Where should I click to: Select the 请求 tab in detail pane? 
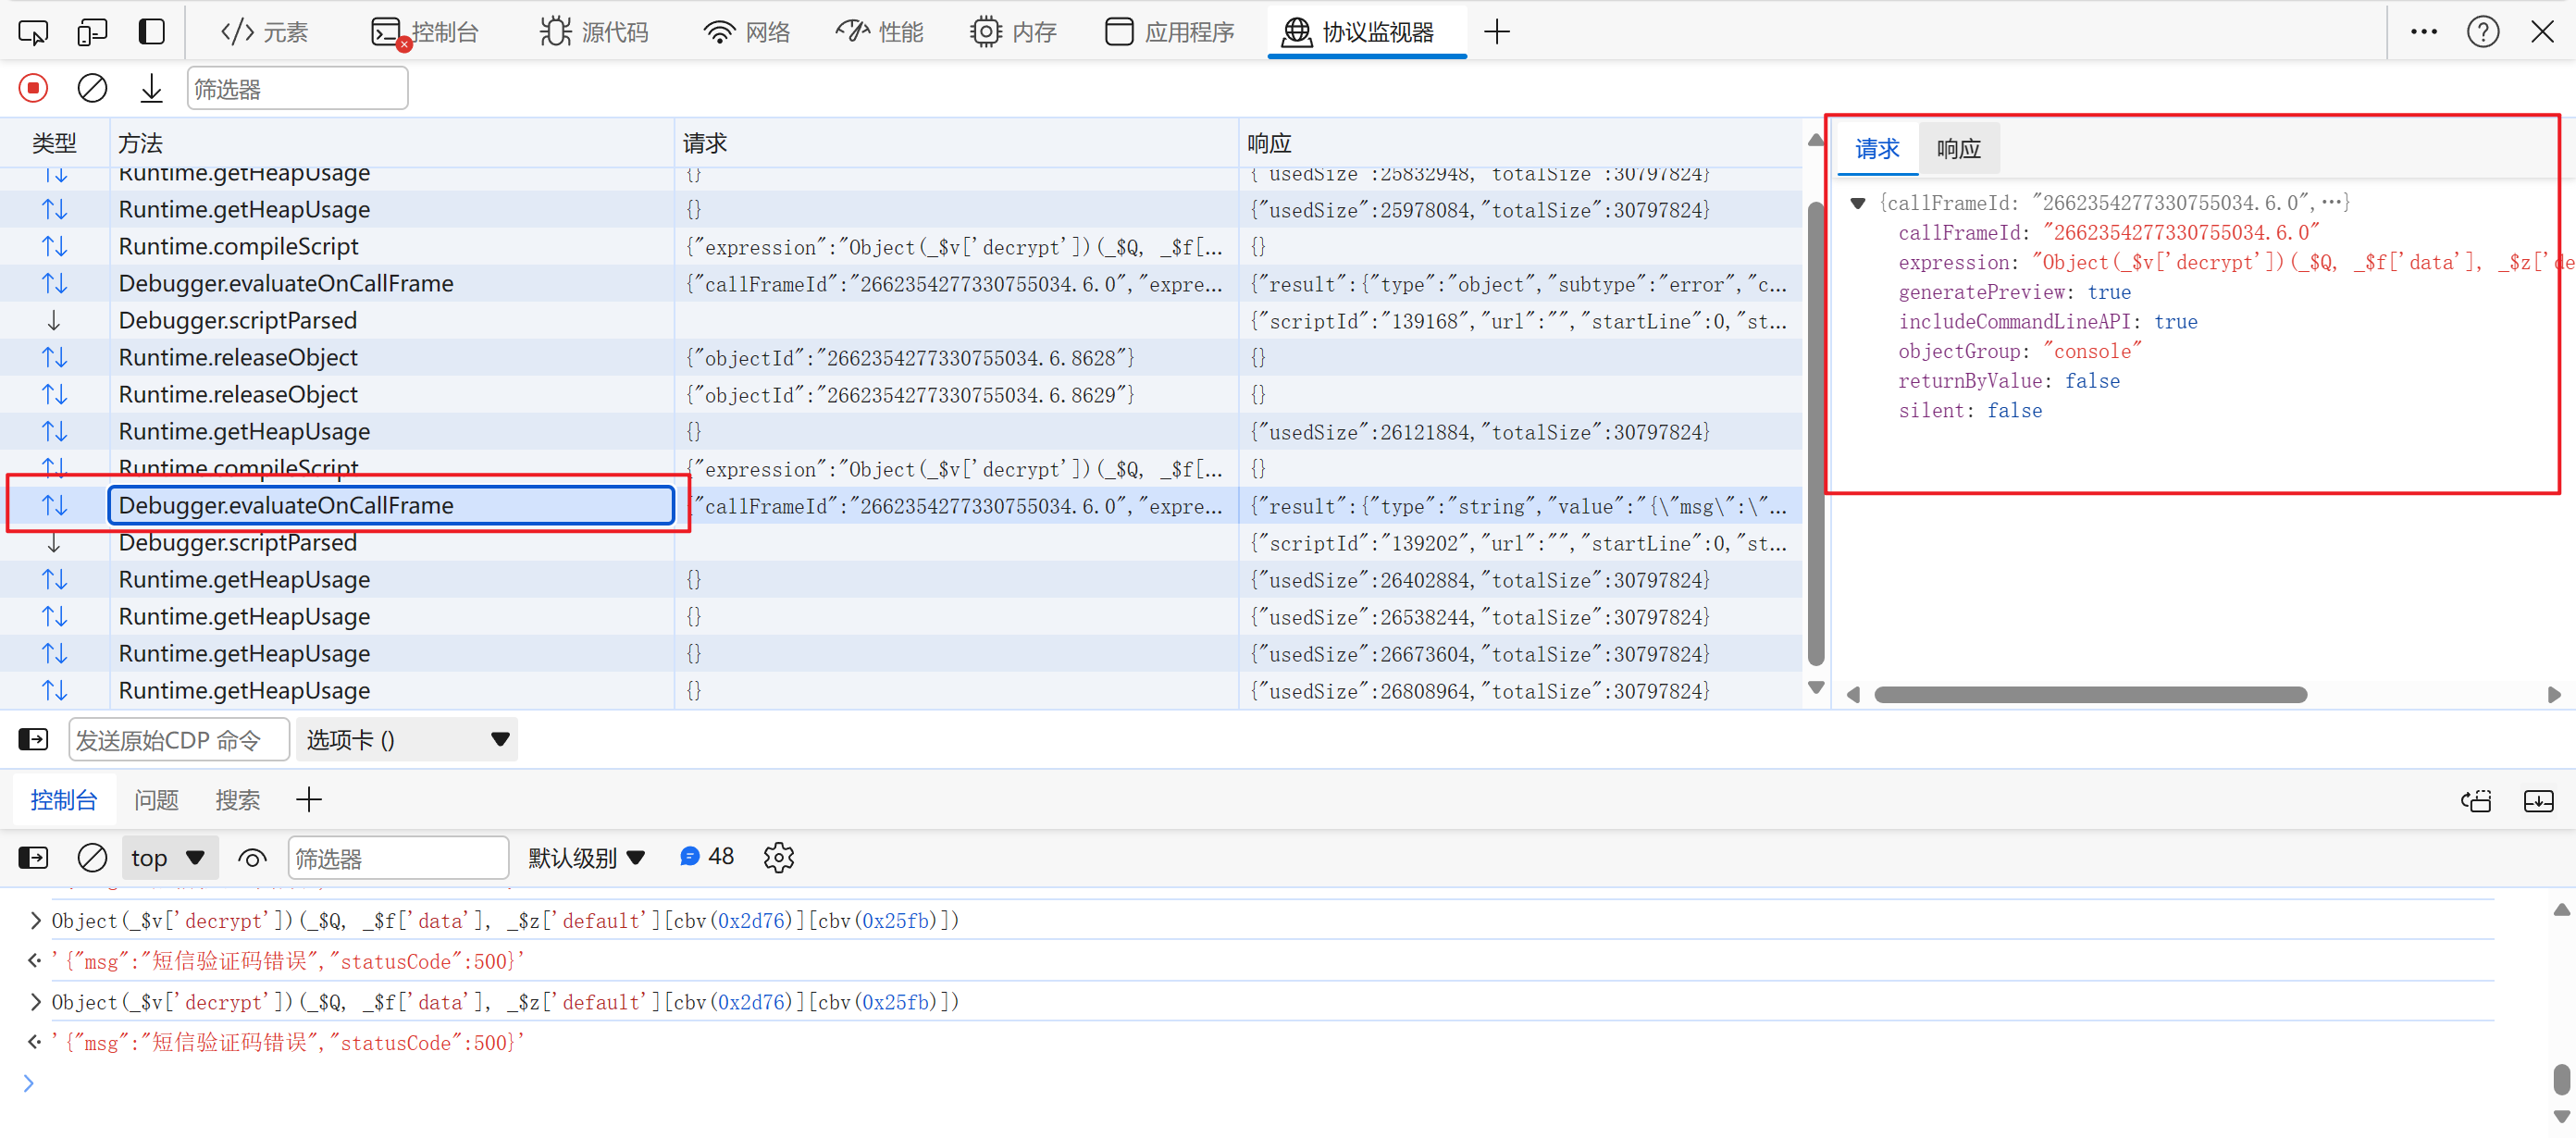coord(1877,149)
